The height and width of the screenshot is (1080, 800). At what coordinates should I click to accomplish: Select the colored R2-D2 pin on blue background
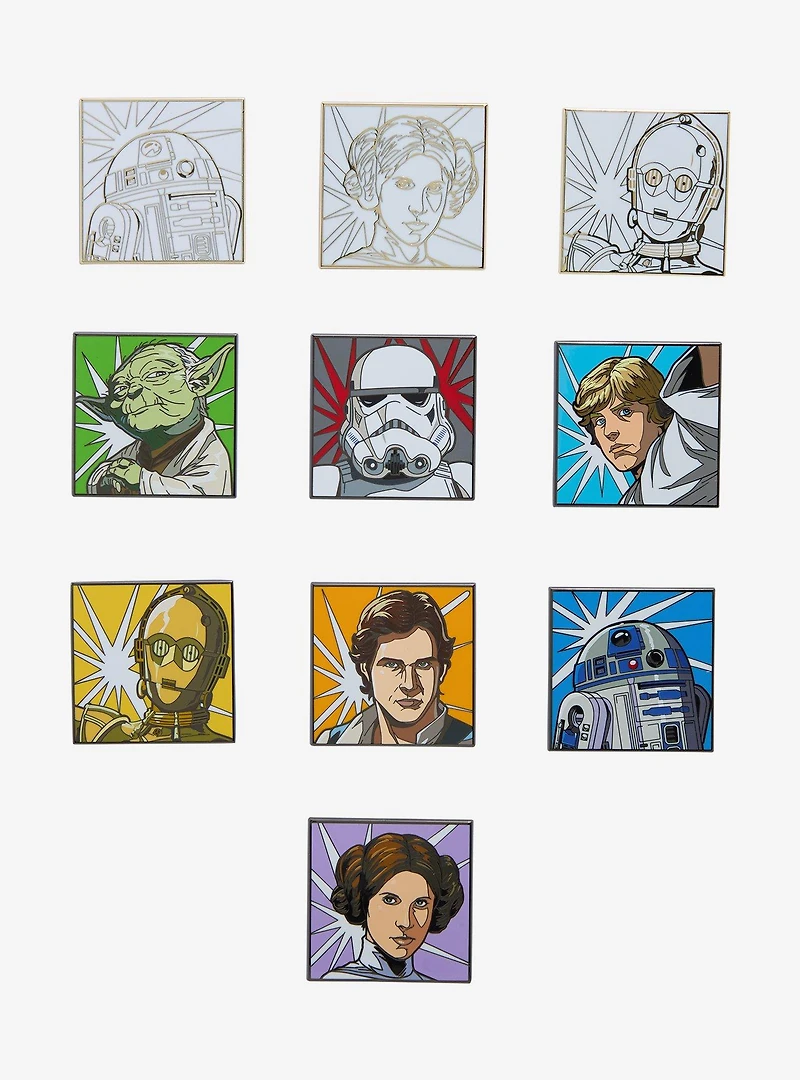click(631, 669)
